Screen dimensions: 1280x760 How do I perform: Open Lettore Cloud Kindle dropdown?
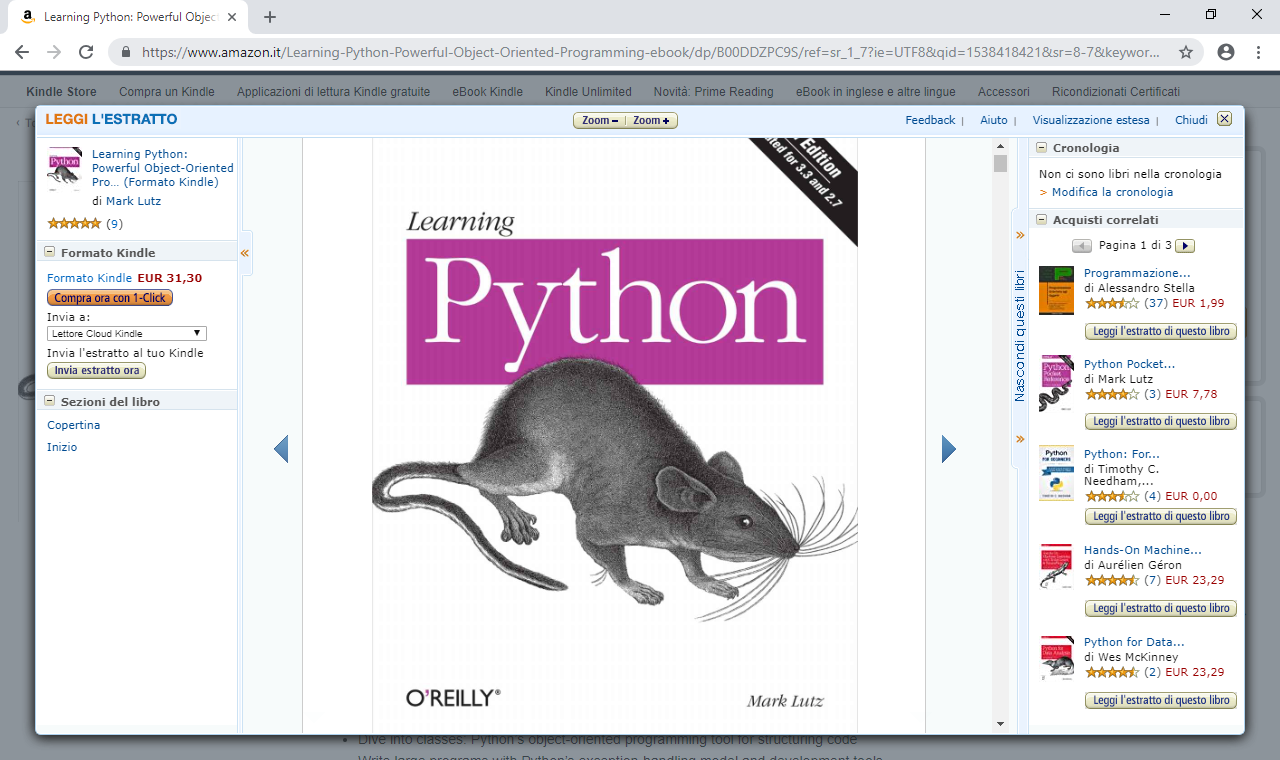point(126,333)
